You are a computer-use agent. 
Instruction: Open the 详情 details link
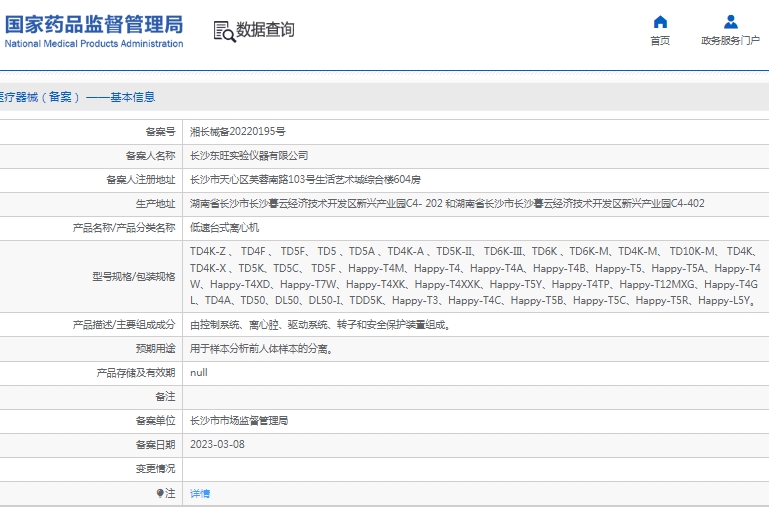coord(200,493)
